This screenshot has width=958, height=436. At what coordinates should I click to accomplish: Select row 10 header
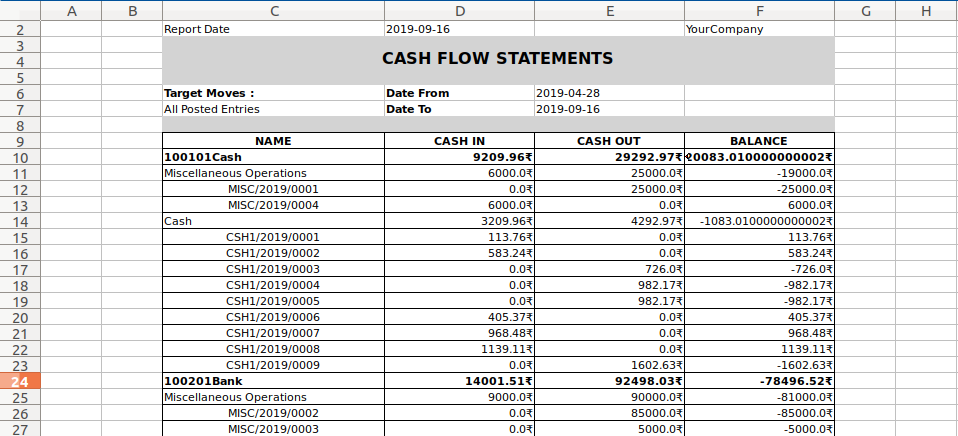tap(20, 158)
